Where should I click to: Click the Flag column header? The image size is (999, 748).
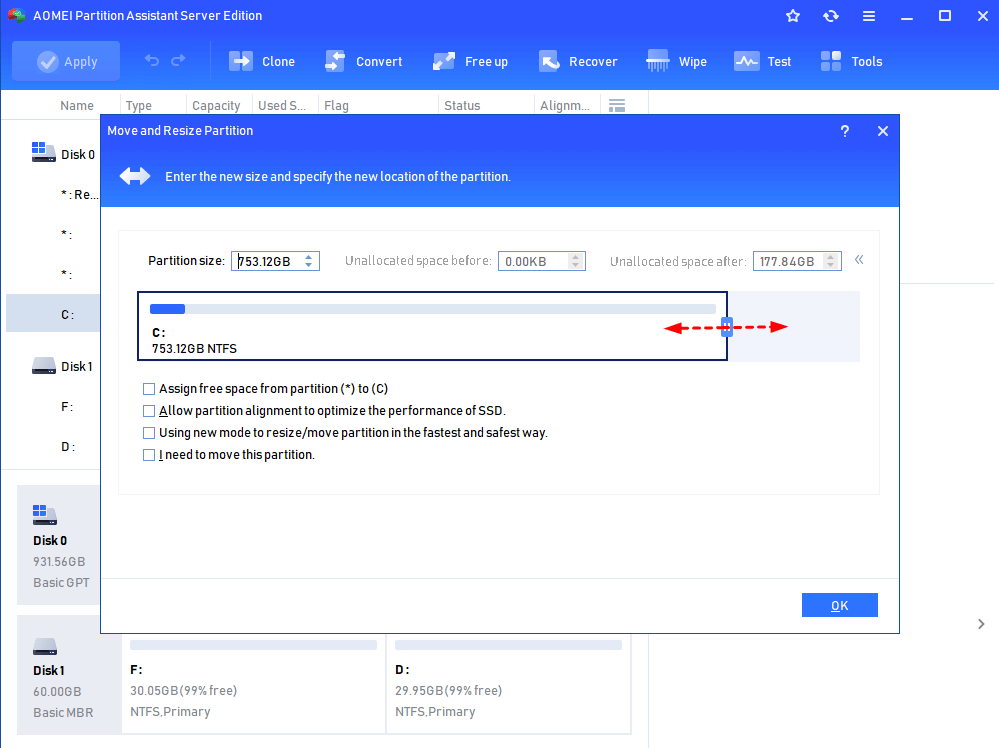(x=336, y=105)
